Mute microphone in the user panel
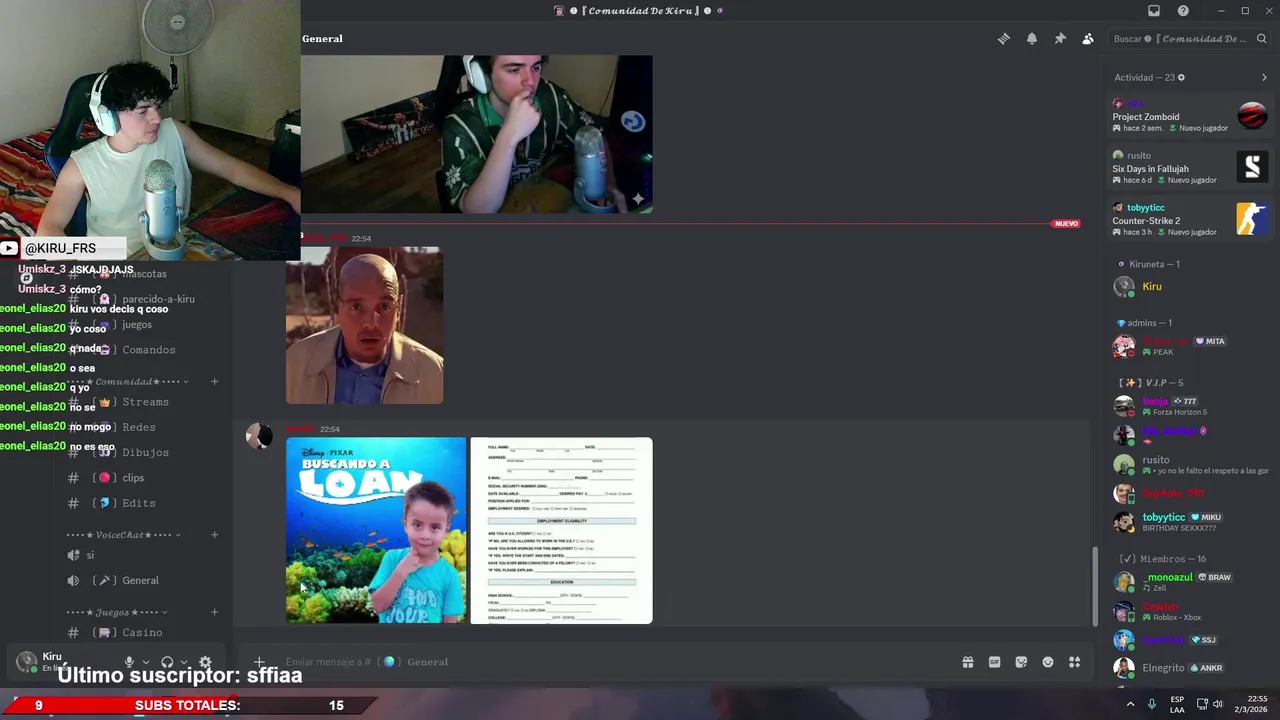This screenshot has width=1280, height=720. tap(129, 662)
